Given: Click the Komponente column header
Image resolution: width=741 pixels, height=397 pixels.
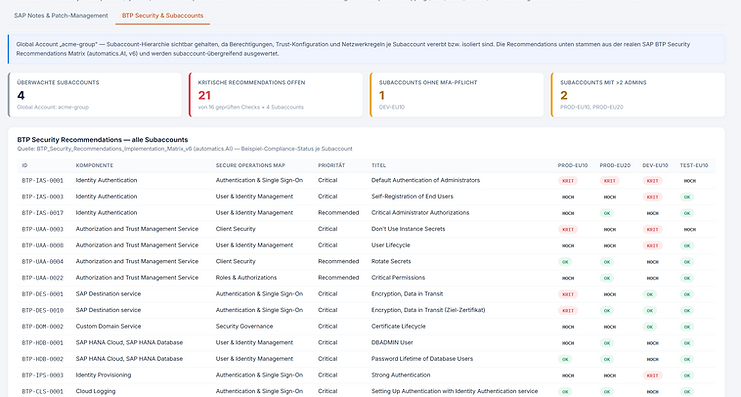Looking at the screenshot, I should [x=95, y=165].
